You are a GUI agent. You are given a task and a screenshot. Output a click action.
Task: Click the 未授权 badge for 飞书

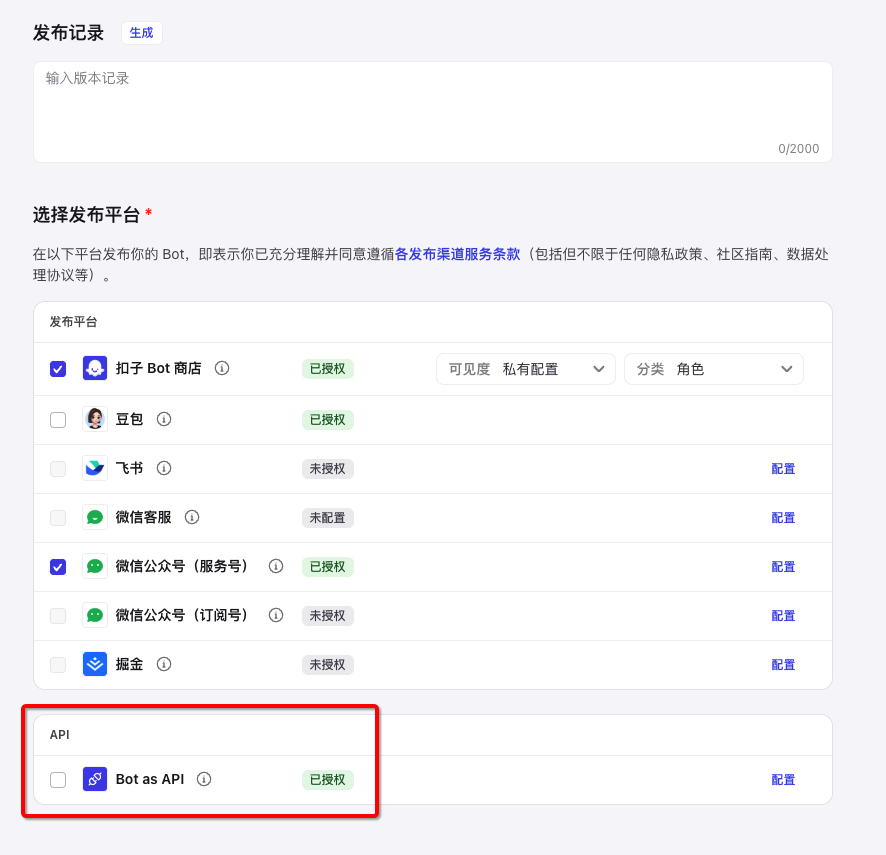(328, 469)
